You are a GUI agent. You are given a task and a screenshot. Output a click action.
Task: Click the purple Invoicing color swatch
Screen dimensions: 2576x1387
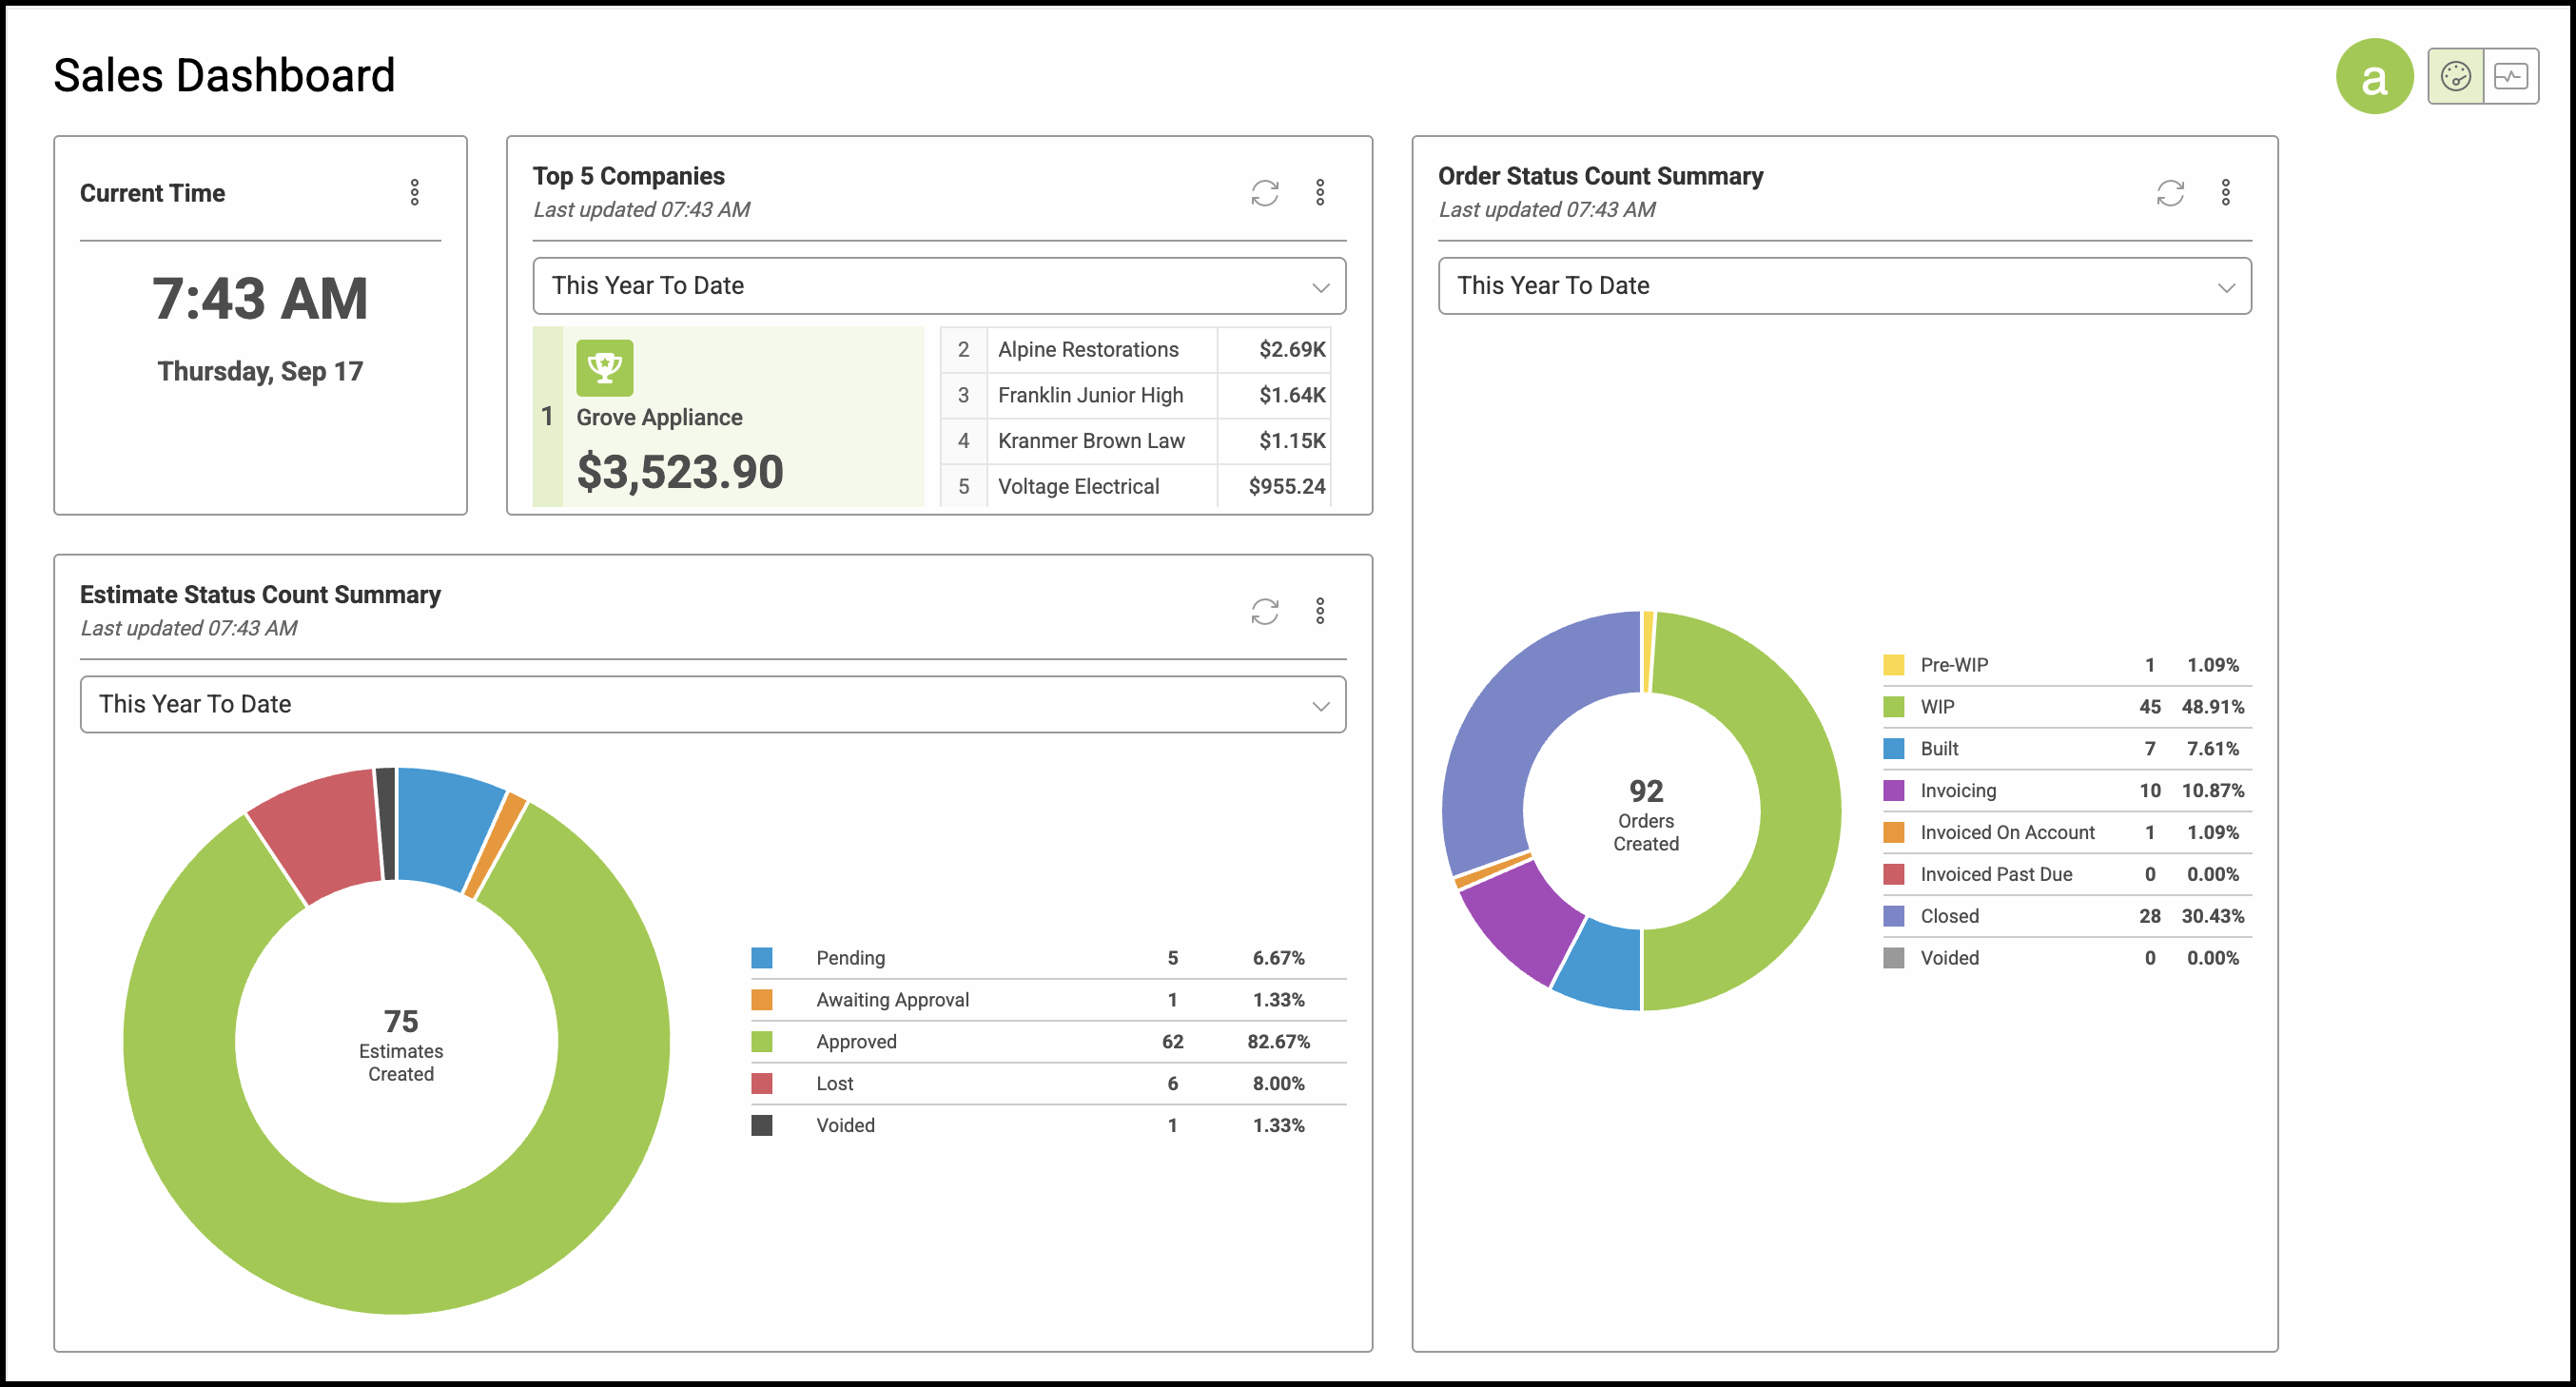(x=1893, y=790)
